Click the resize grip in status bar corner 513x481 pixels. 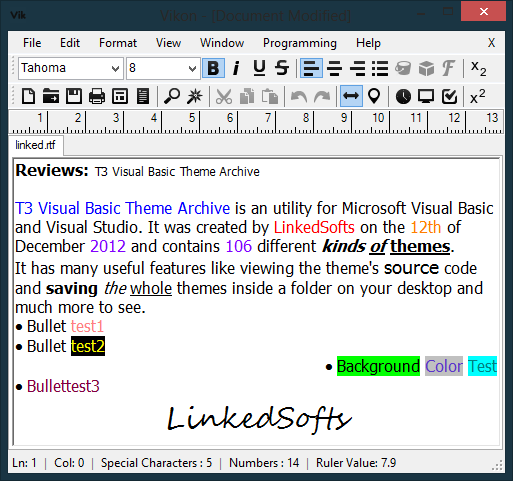coord(497,465)
